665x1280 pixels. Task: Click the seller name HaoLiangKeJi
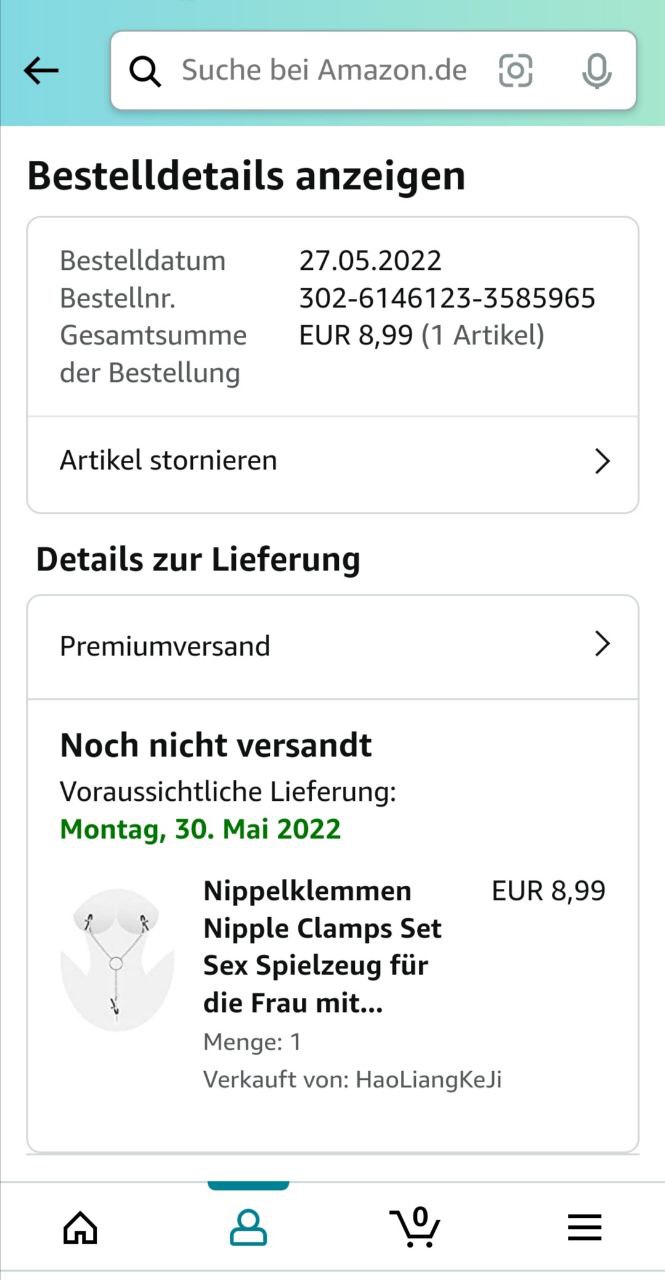(x=428, y=1080)
